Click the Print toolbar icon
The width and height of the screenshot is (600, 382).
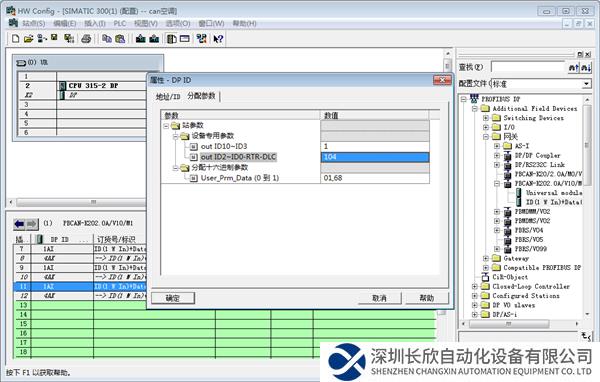point(86,38)
